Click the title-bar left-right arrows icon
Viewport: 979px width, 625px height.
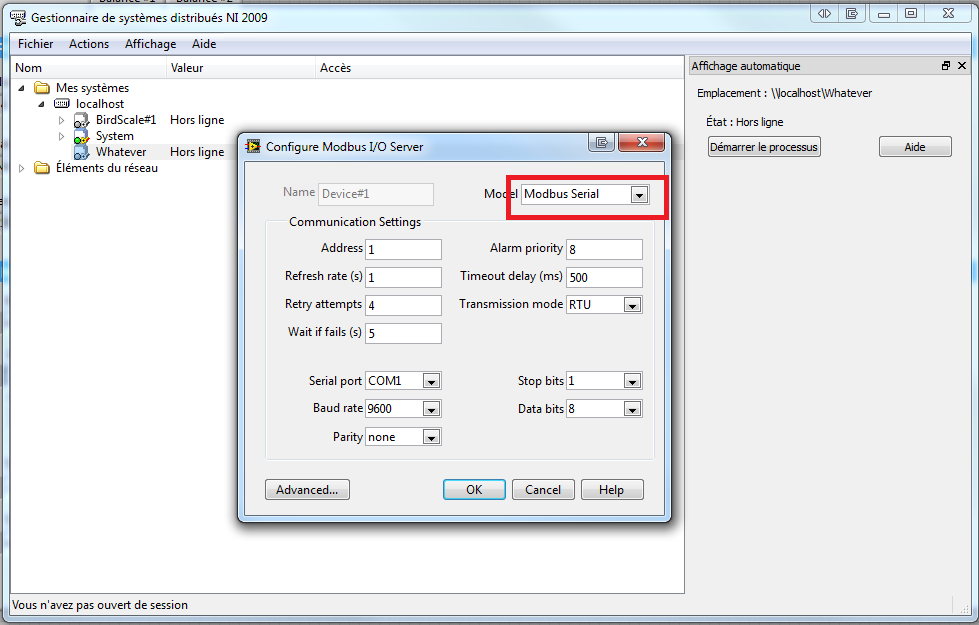coord(824,13)
